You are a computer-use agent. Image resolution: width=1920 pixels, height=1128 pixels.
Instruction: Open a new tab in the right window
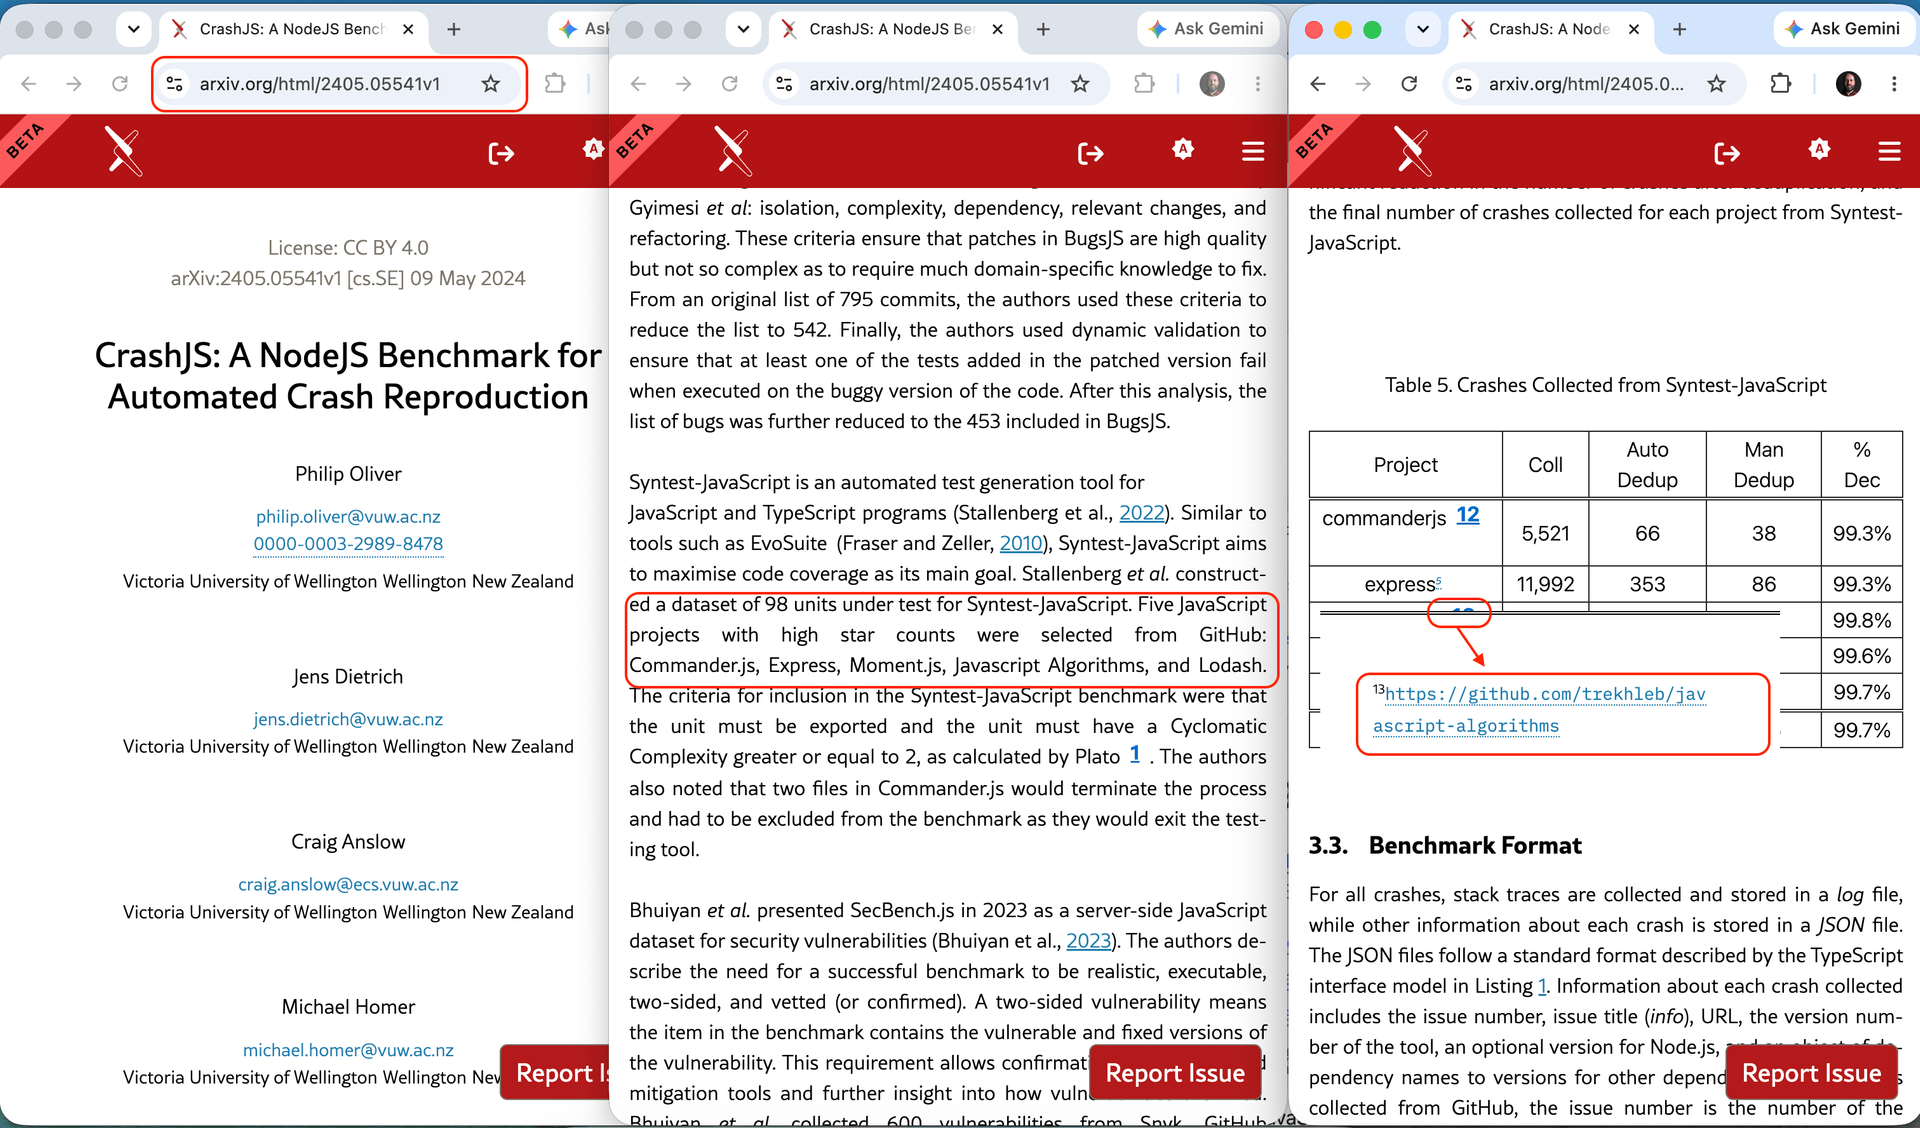pyautogui.click(x=1680, y=29)
